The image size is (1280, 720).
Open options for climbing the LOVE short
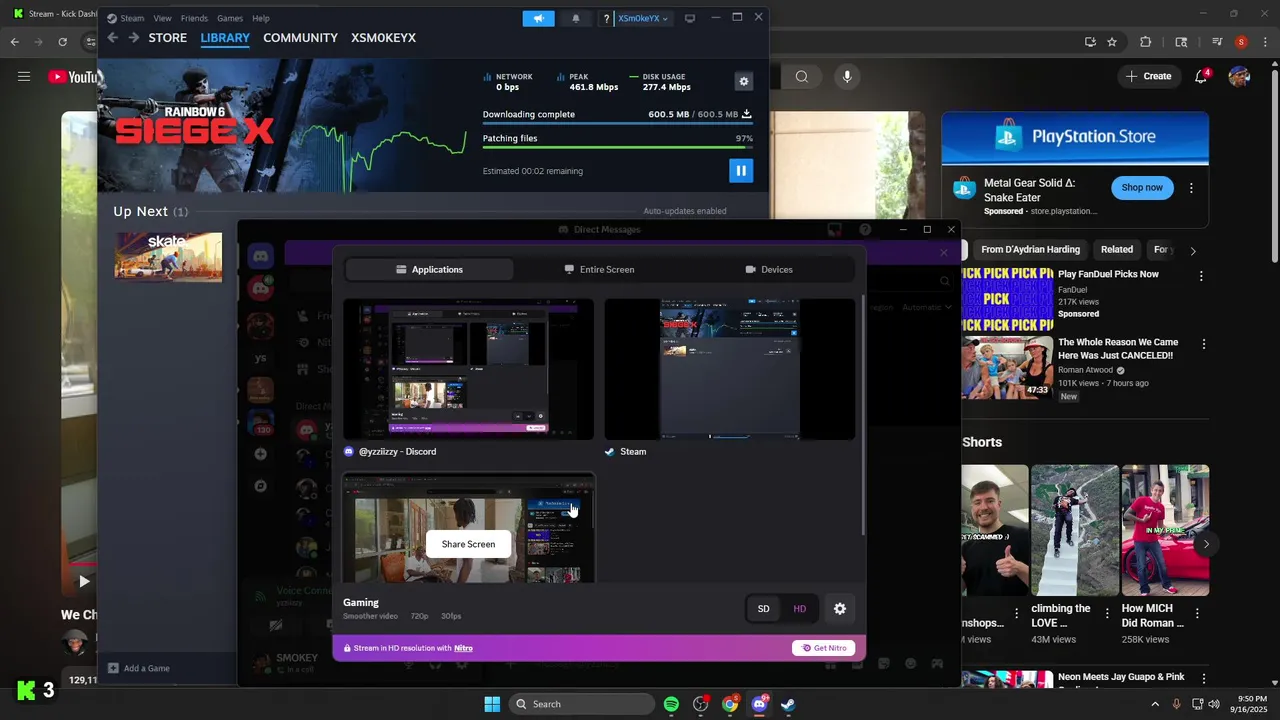[x=1106, y=613]
